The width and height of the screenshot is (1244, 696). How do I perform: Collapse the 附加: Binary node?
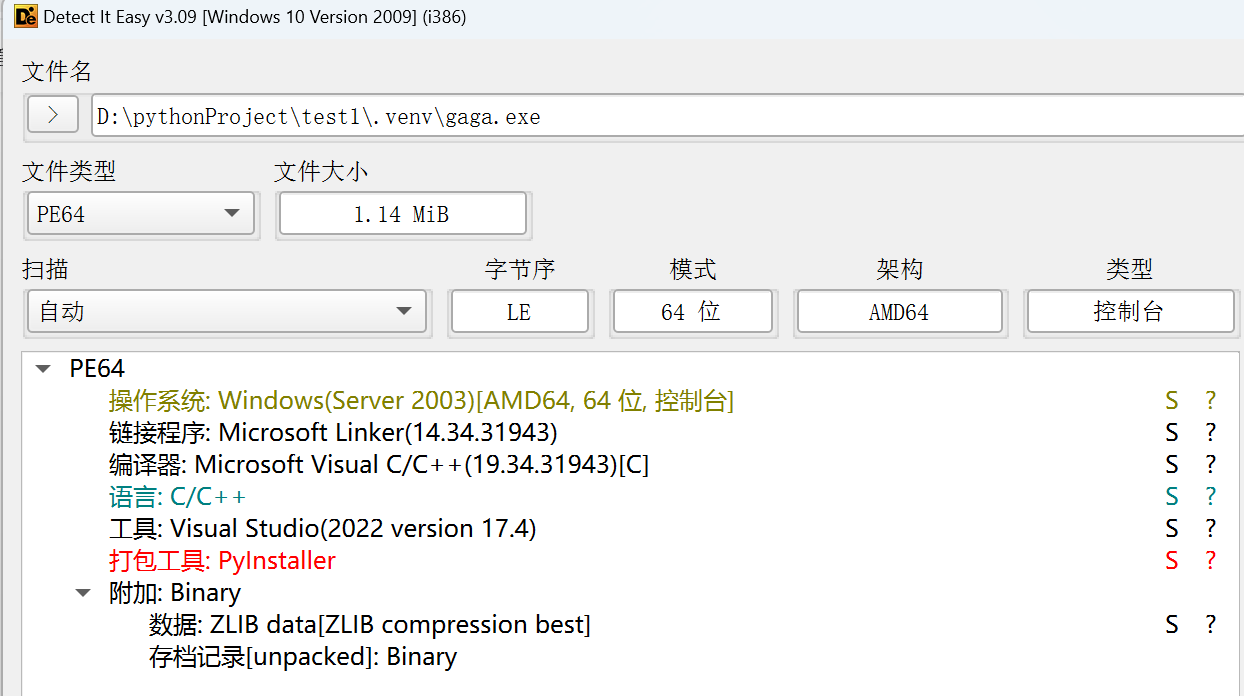click(83, 593)
